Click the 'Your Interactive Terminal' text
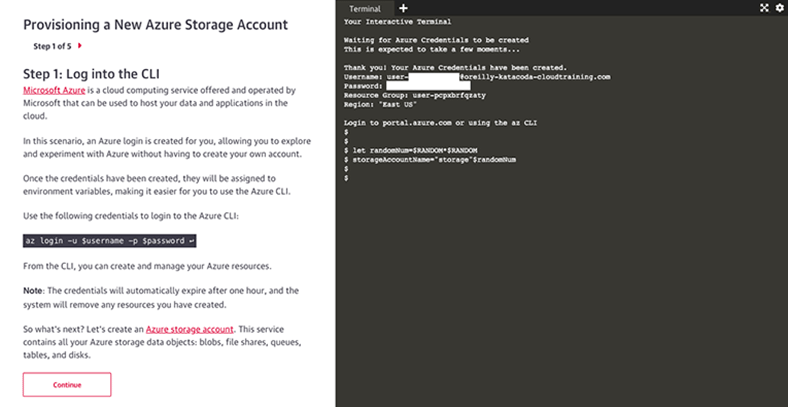The height and width of the screenshot is (407, 788). coord(398,22)
